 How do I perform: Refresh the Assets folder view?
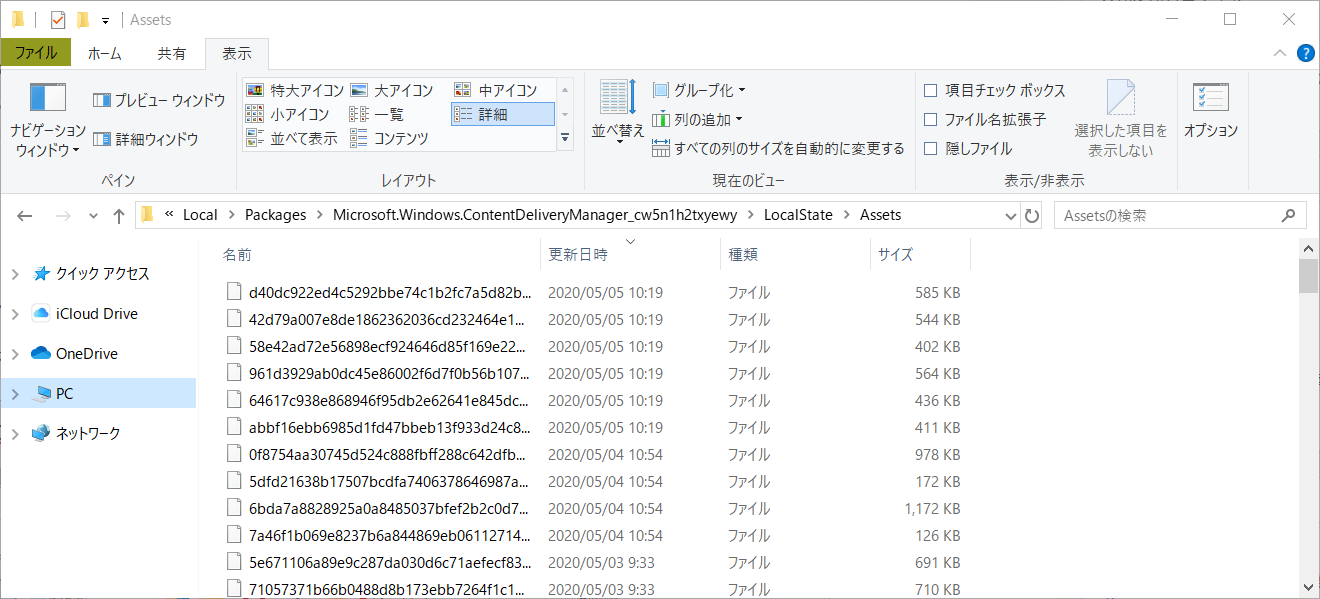(x=1033, y=215)
